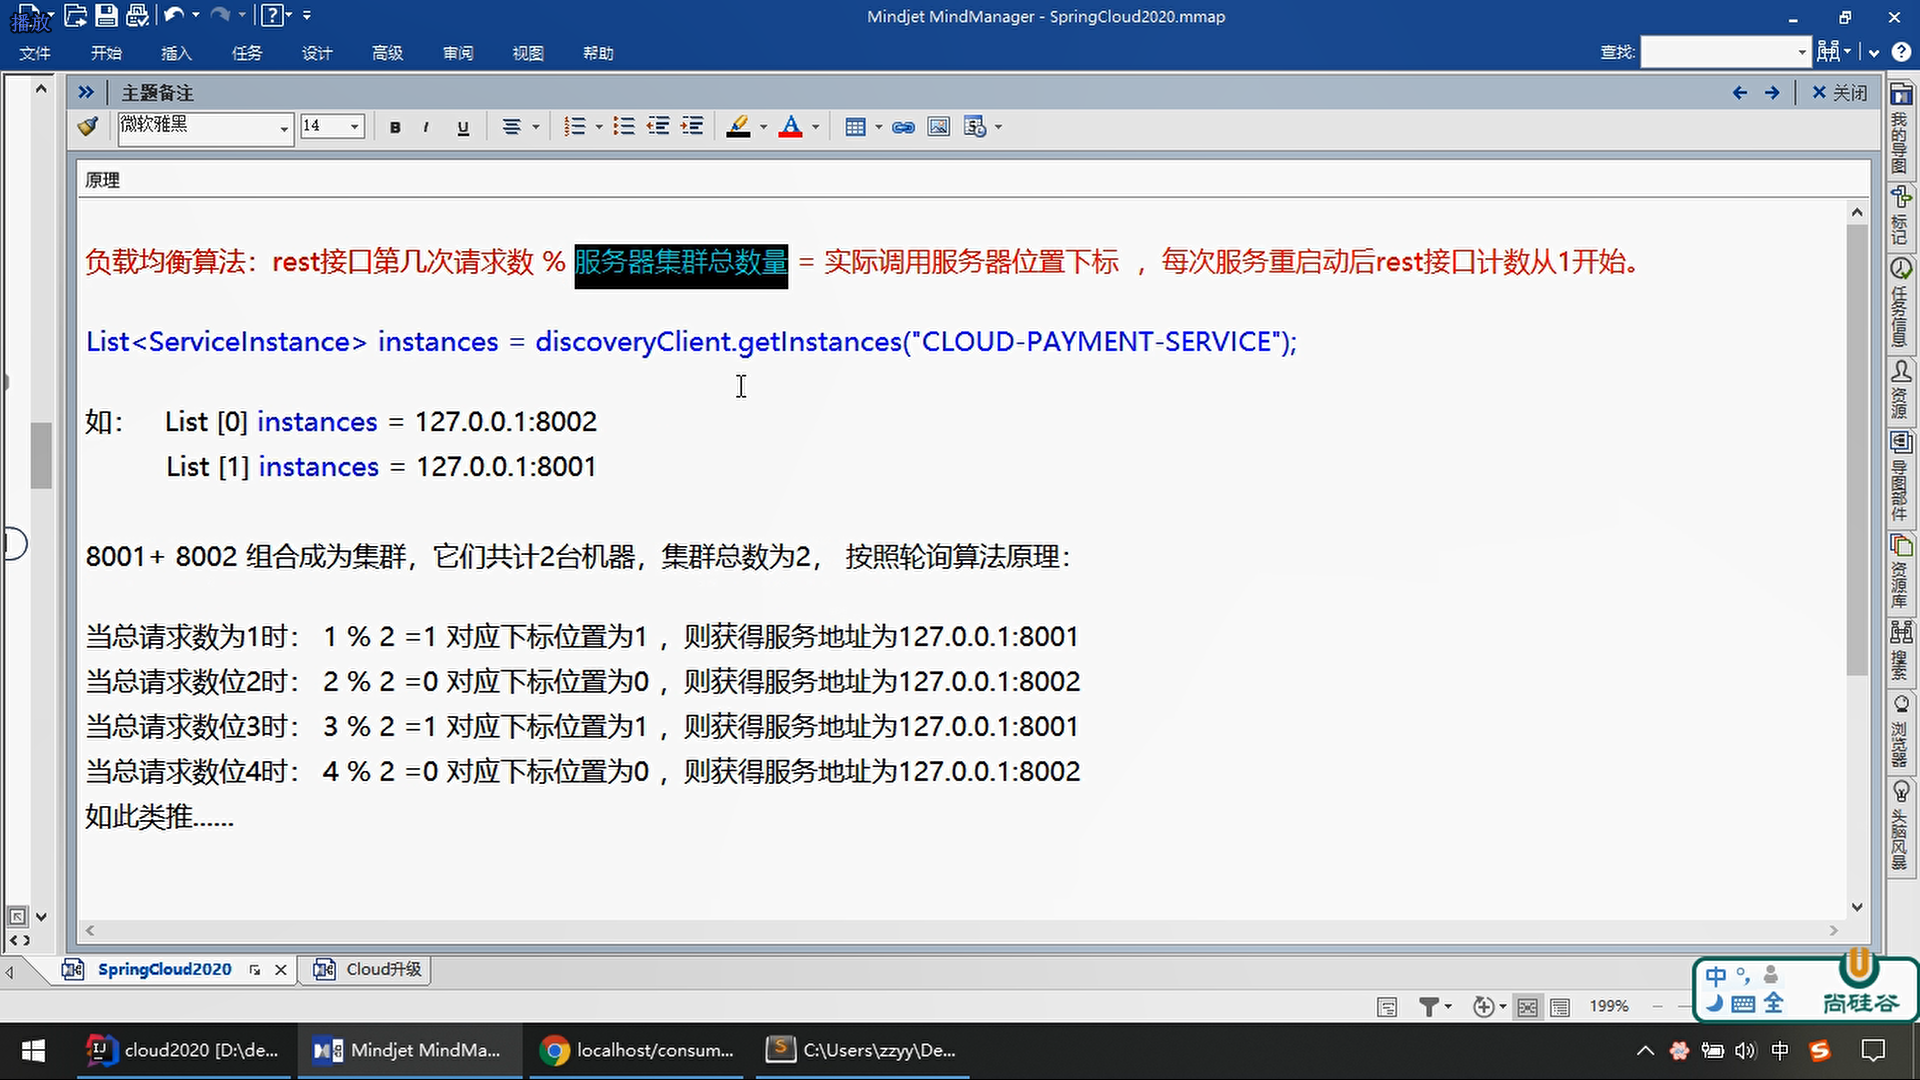Open the 设计 ribbon tab
1920x1080 pixels.
317,53
